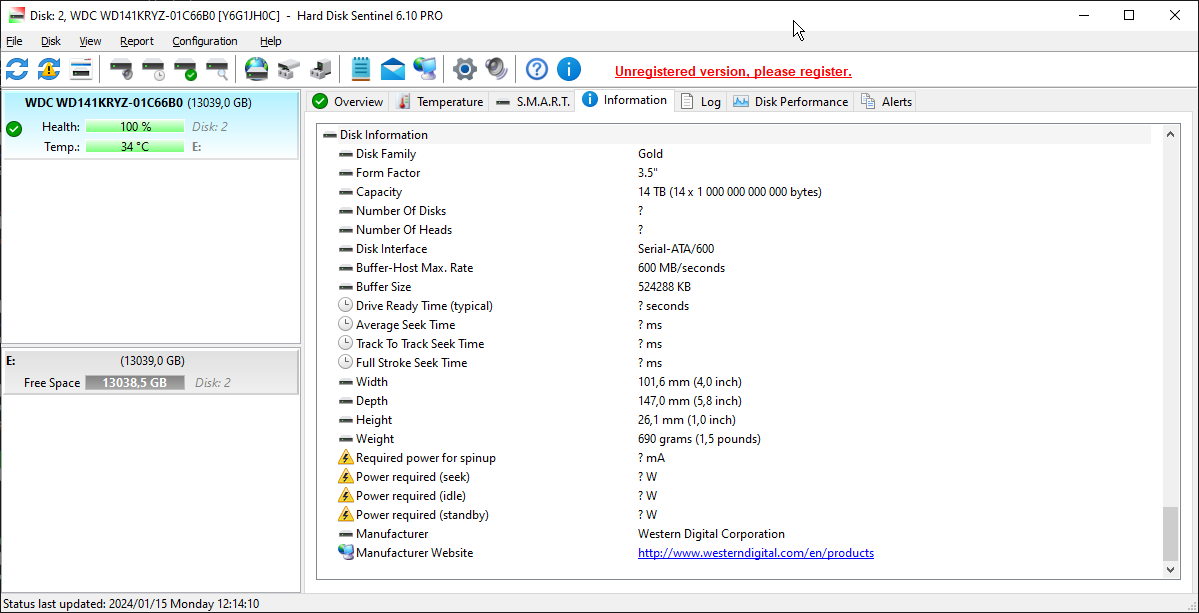The image size is (1199, 613).
Task: Click the Buffer Size value 524288 KB
Action: 664,287
